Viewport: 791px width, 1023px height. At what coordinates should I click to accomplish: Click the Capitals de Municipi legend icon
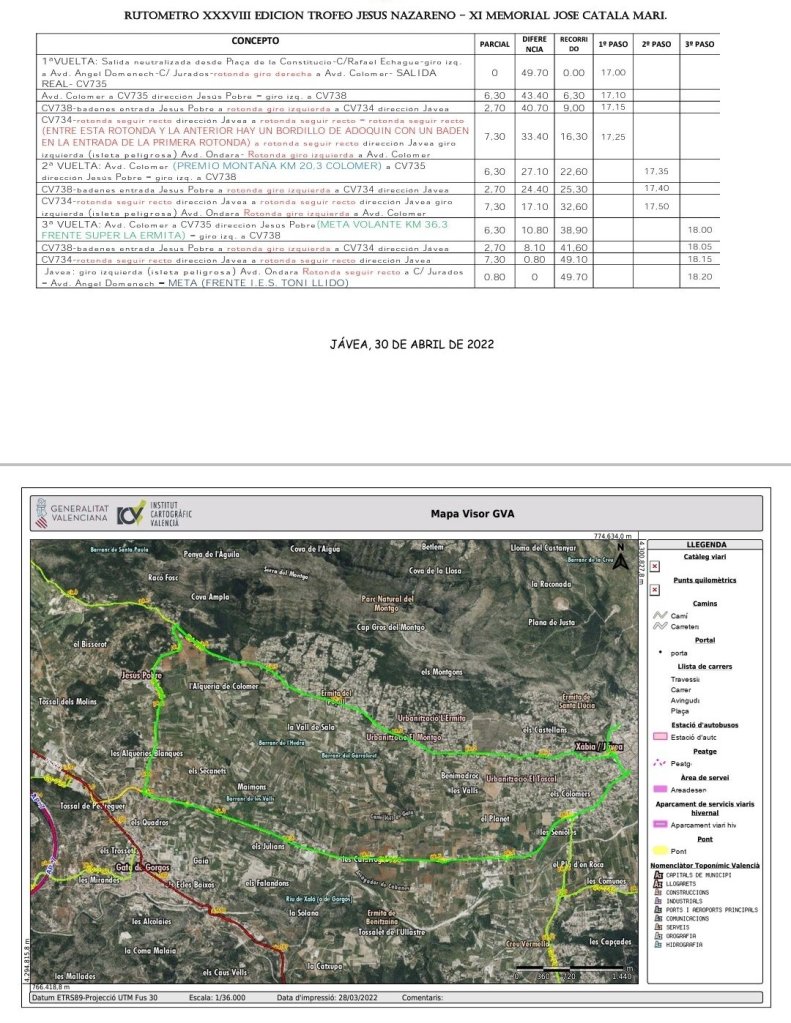[x=657, y=873]
